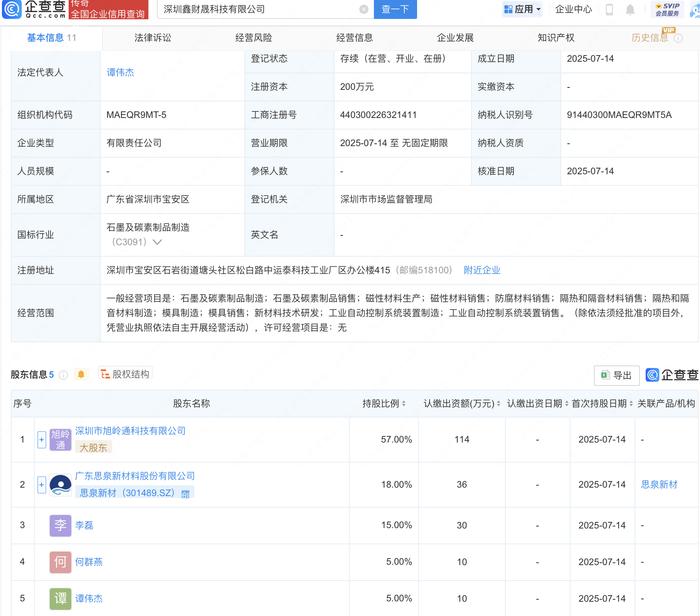Click the purple 李 avatar icon
The height and width of the screenshot is (616, 700).
click(60, 525)
